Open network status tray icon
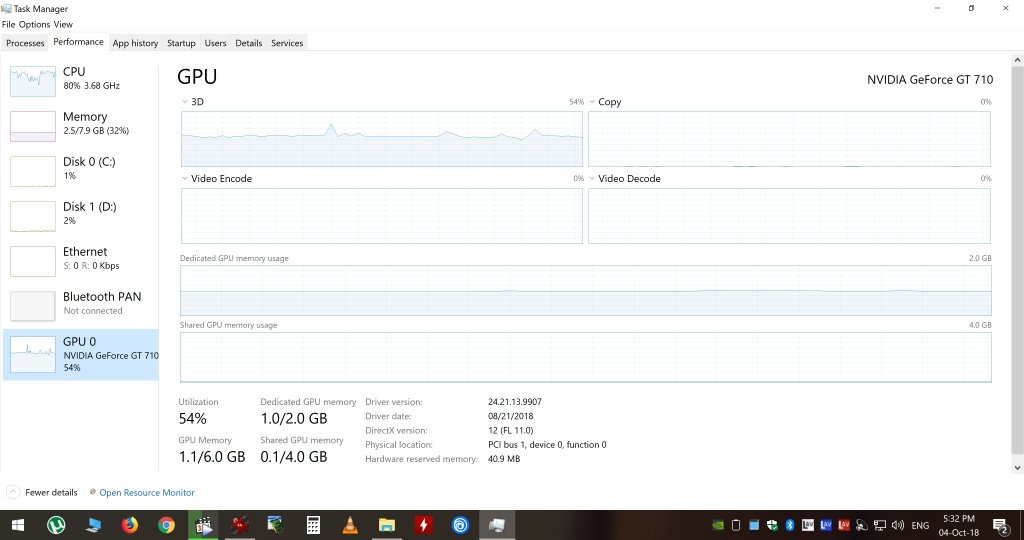This screenshot has width=1024, height=540. pyautogui.click(x=880, y=525)
